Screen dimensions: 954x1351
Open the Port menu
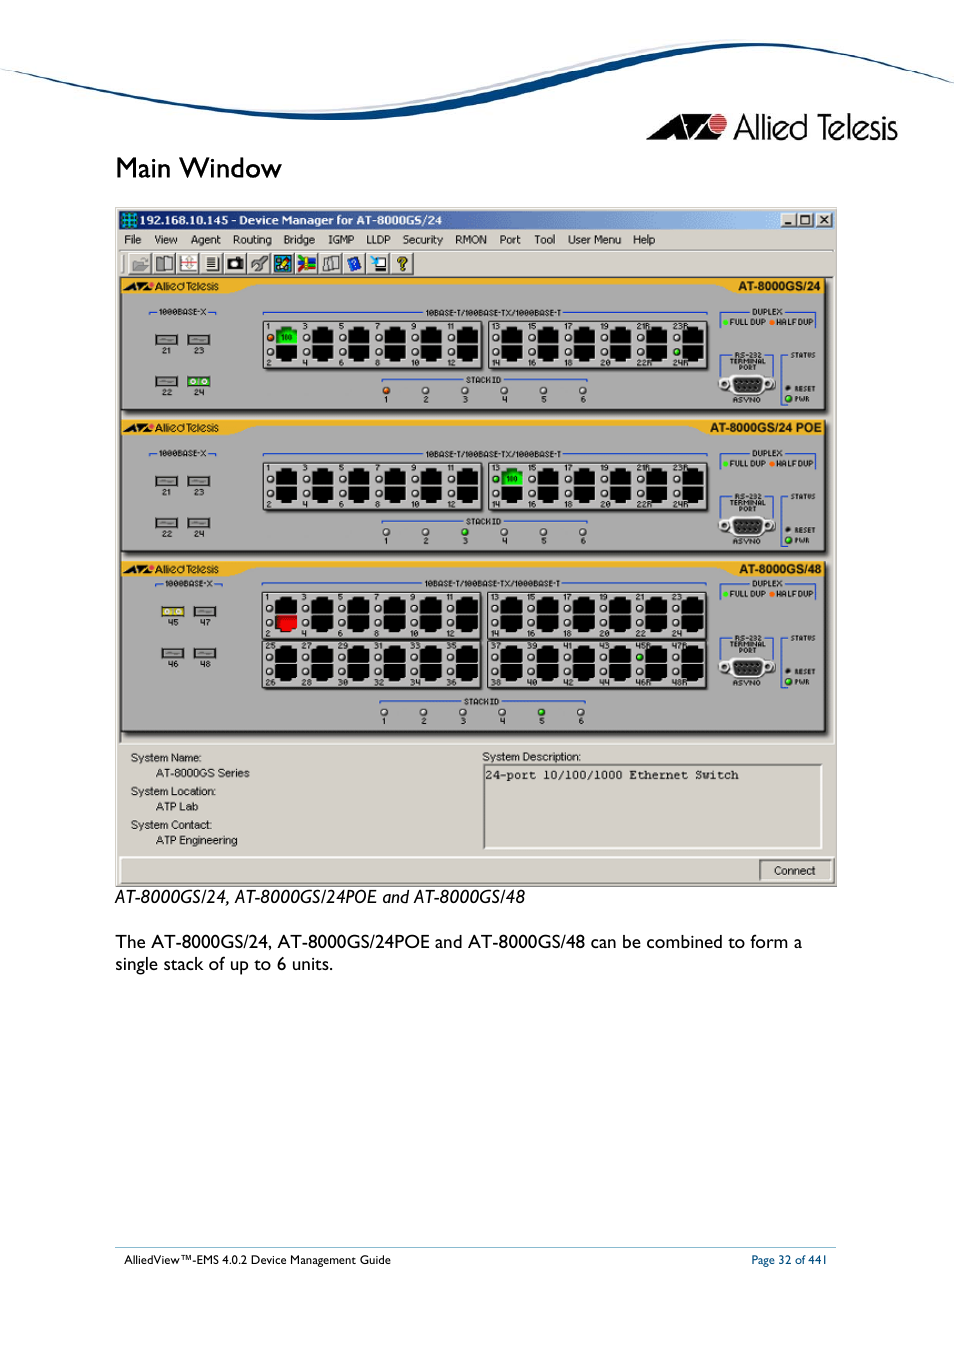(510, 240)
